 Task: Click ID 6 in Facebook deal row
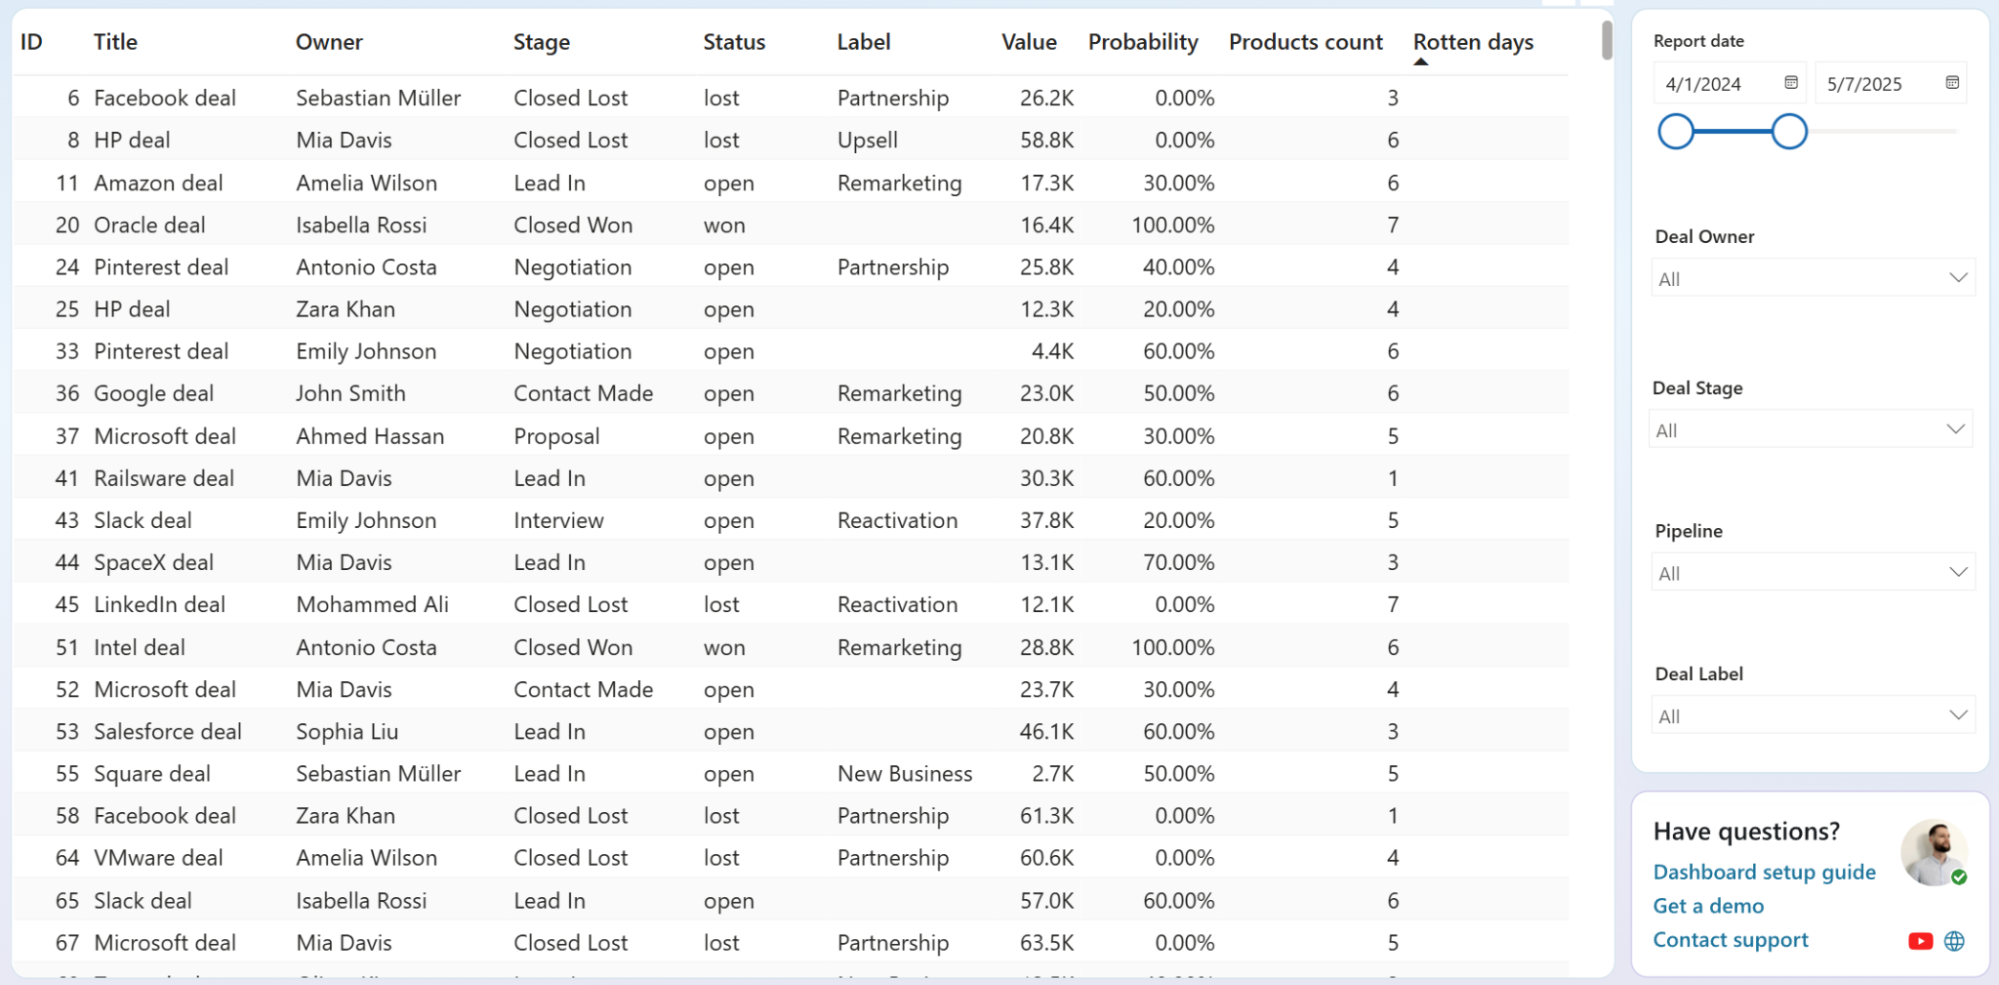[73, 98]
